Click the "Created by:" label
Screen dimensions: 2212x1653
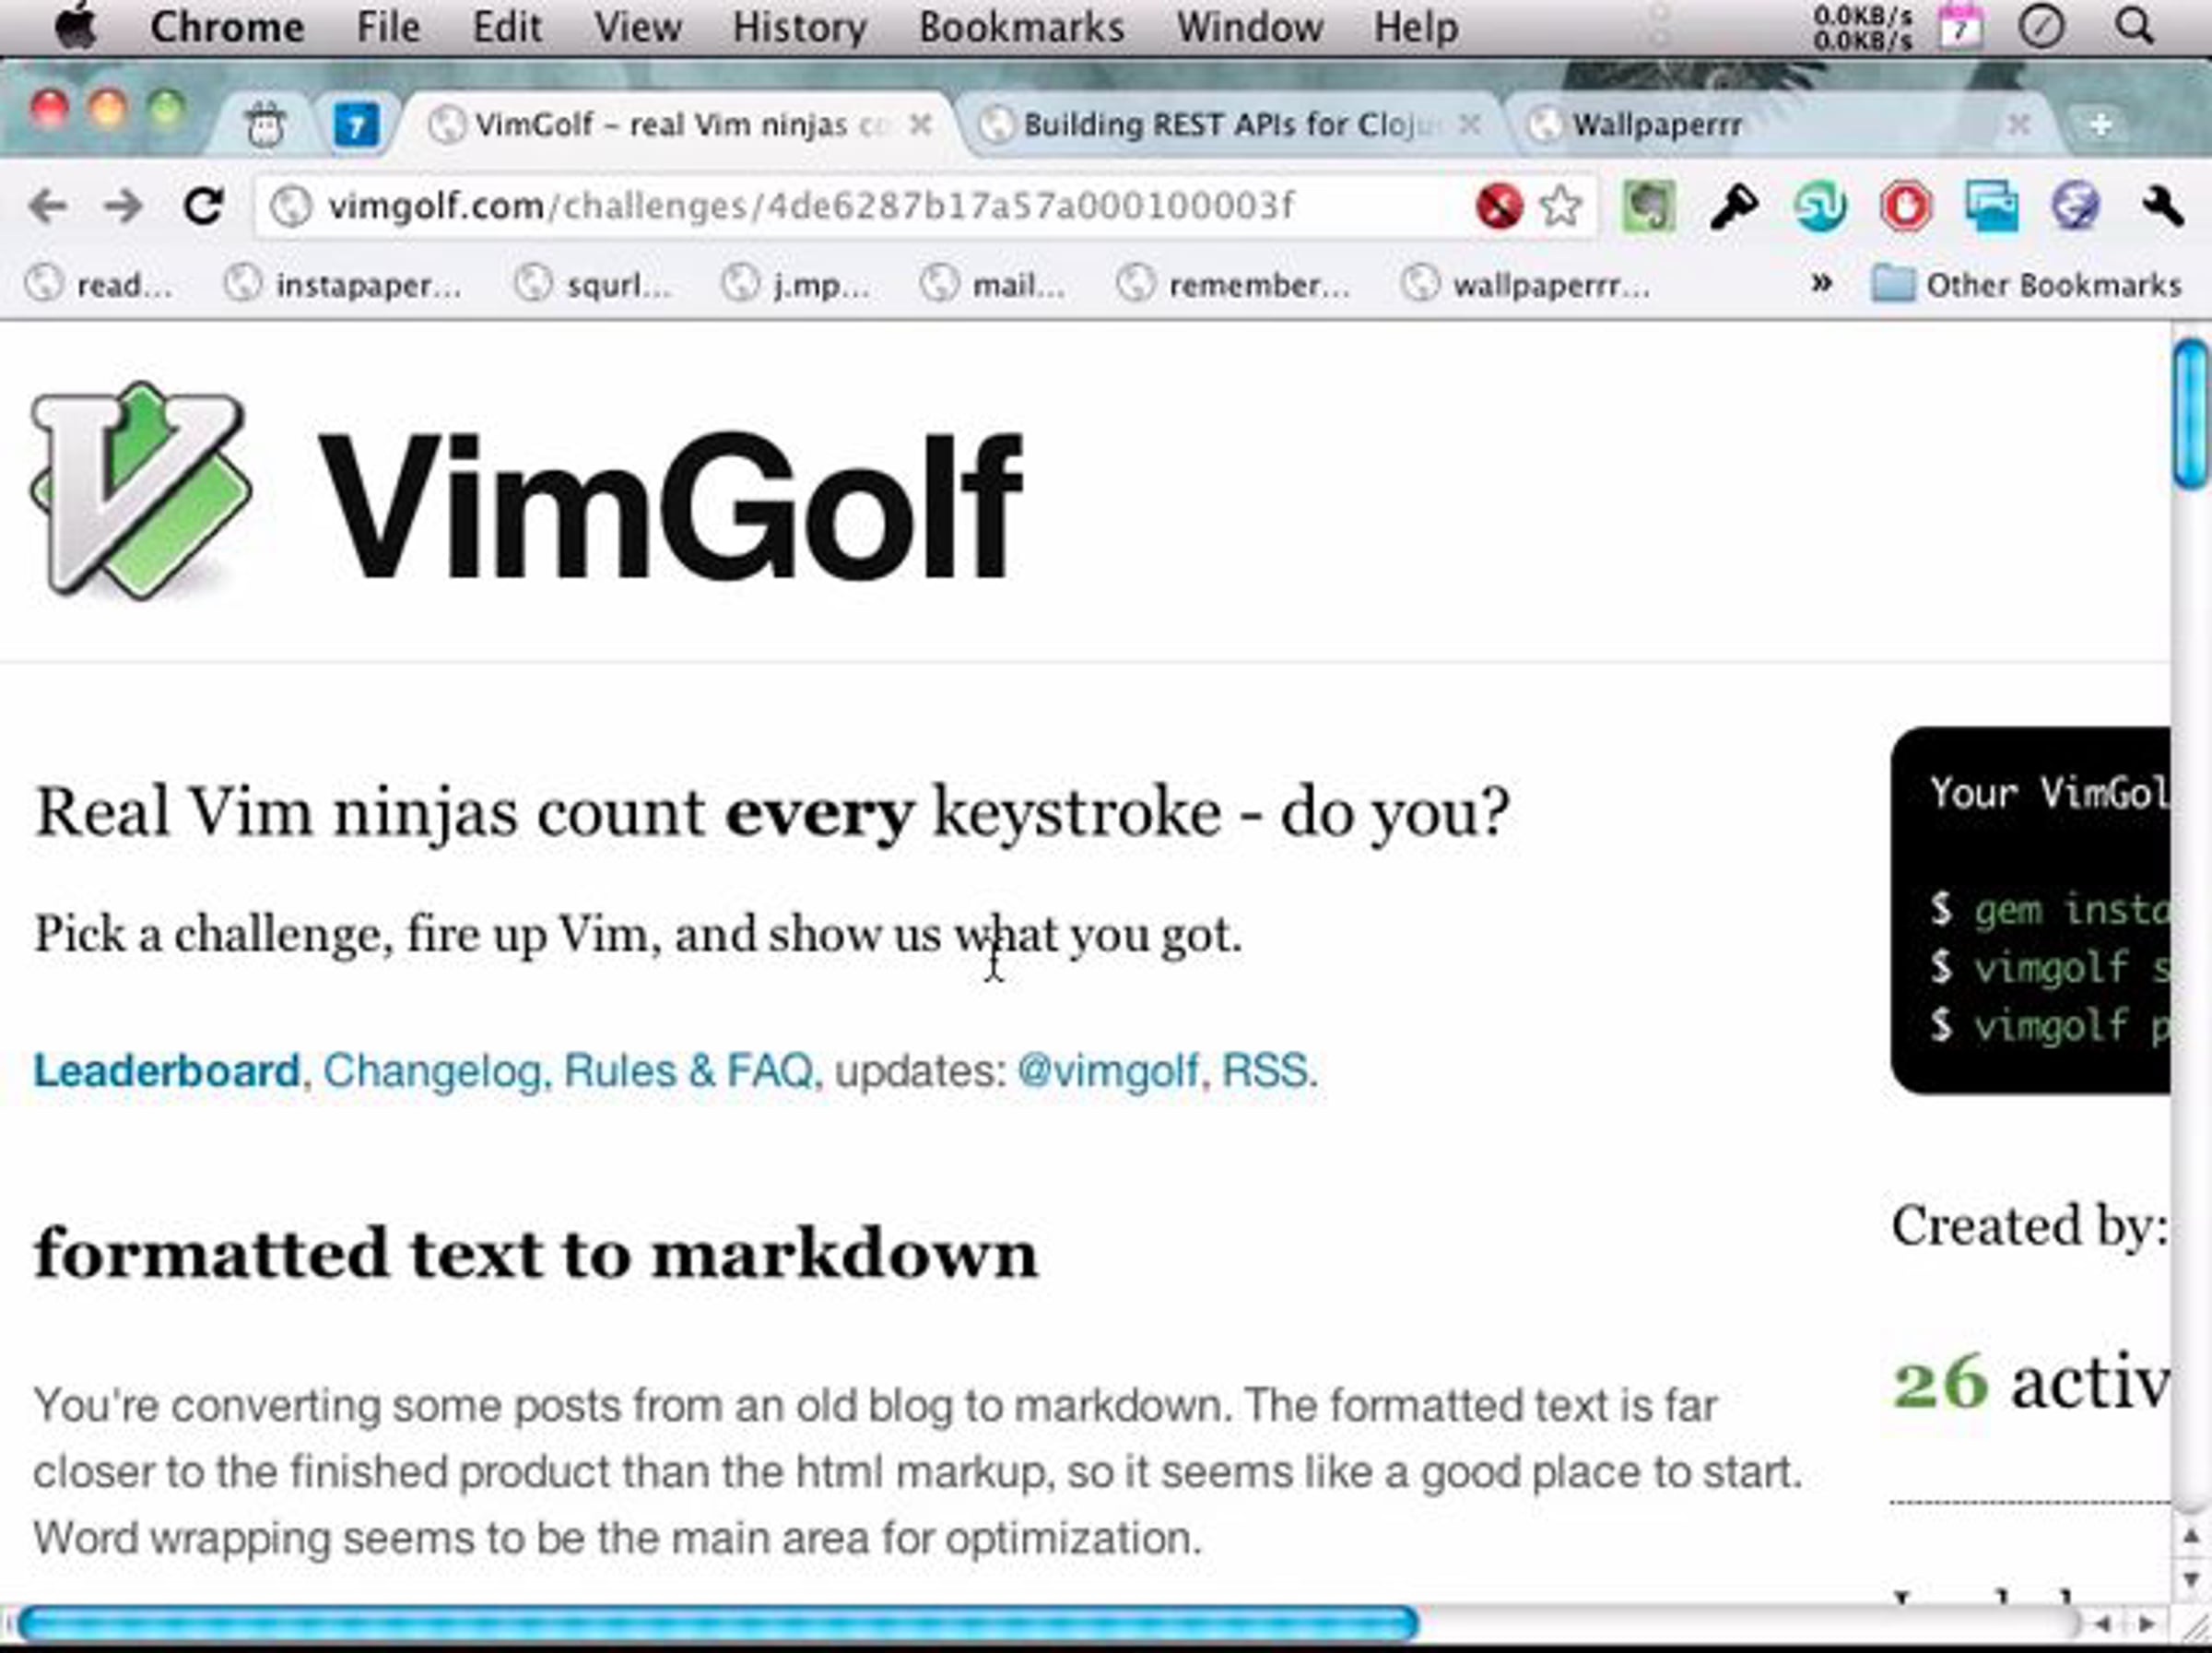click(x=2030, y=1226)
